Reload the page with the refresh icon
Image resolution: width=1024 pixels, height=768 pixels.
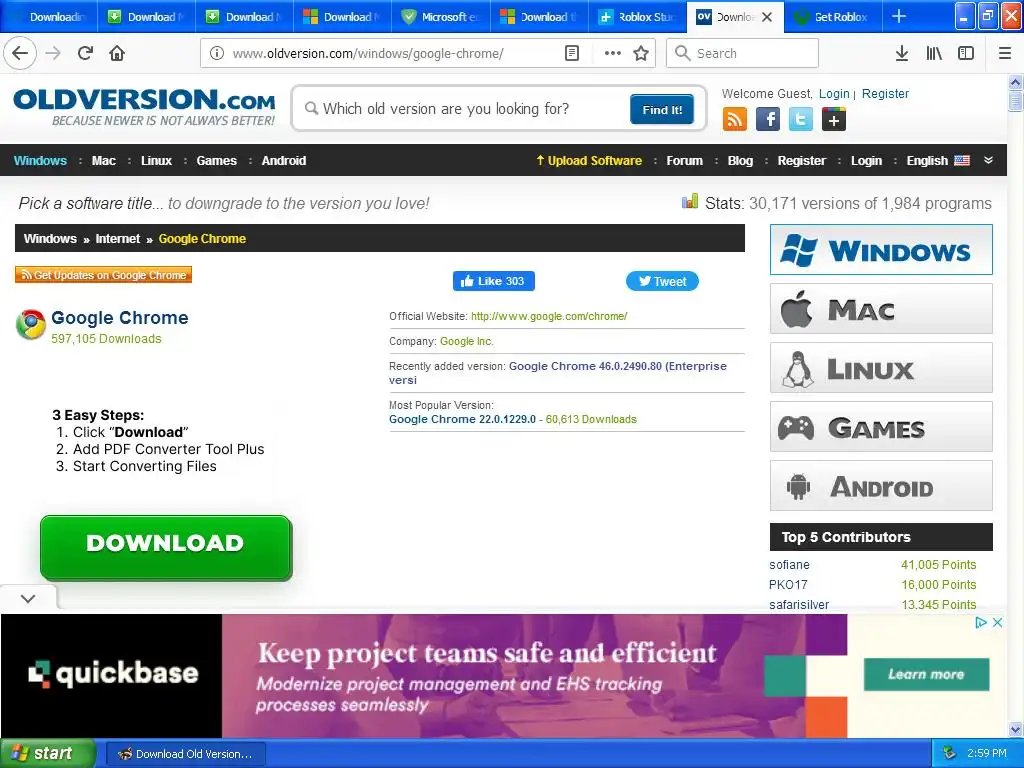click(85, 53)
